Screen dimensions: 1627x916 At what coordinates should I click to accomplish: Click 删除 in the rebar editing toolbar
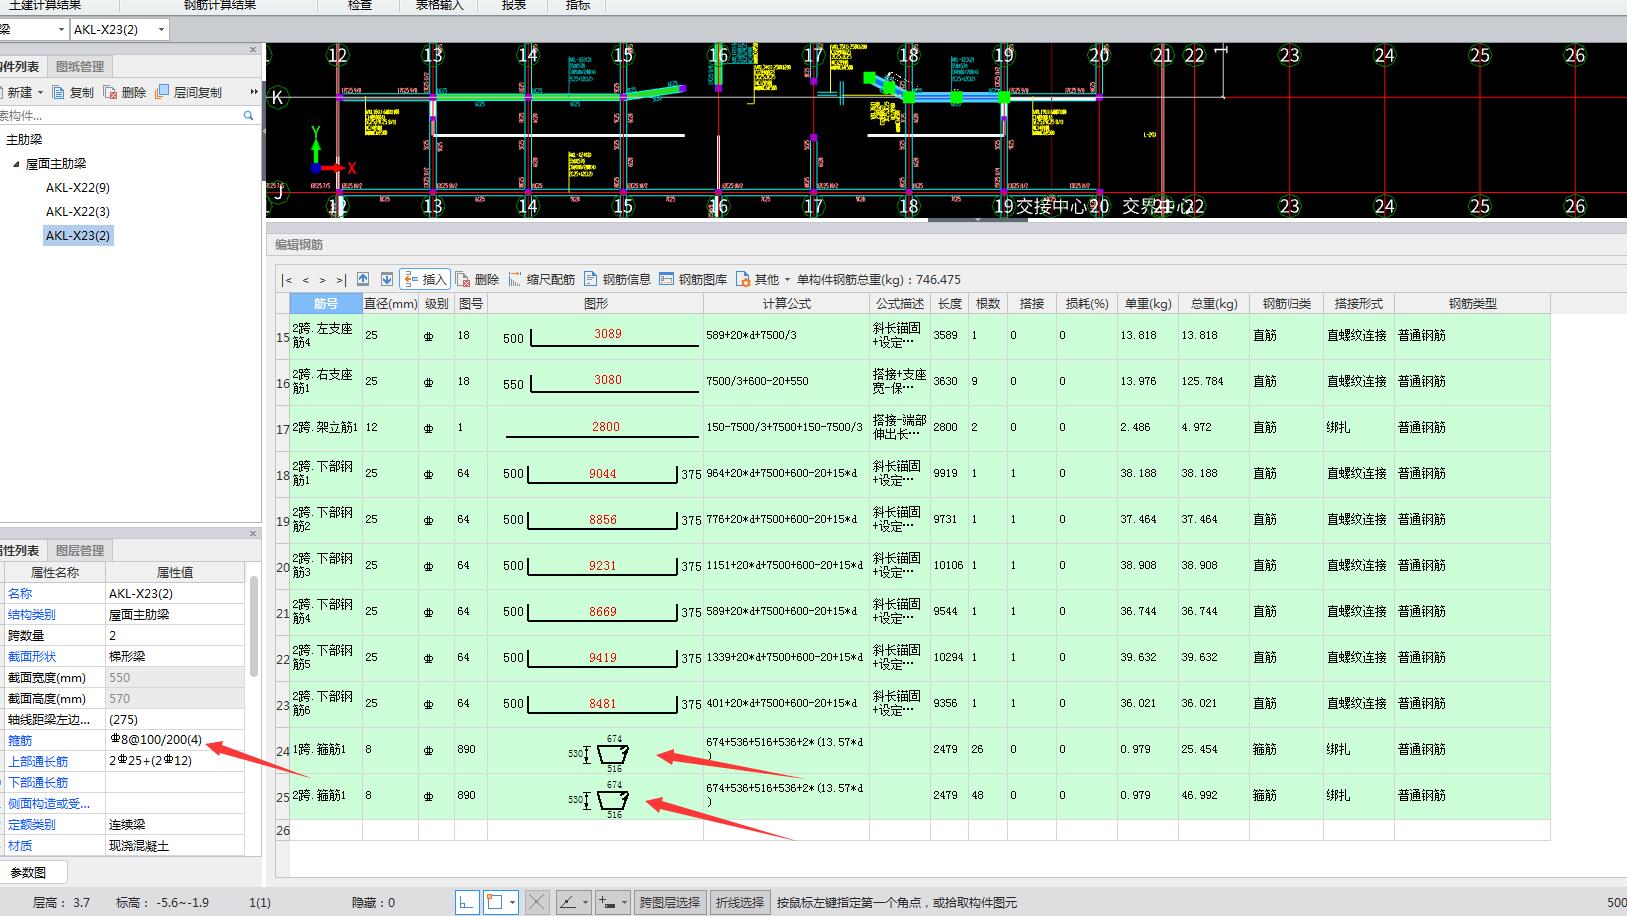pos(478,279)
